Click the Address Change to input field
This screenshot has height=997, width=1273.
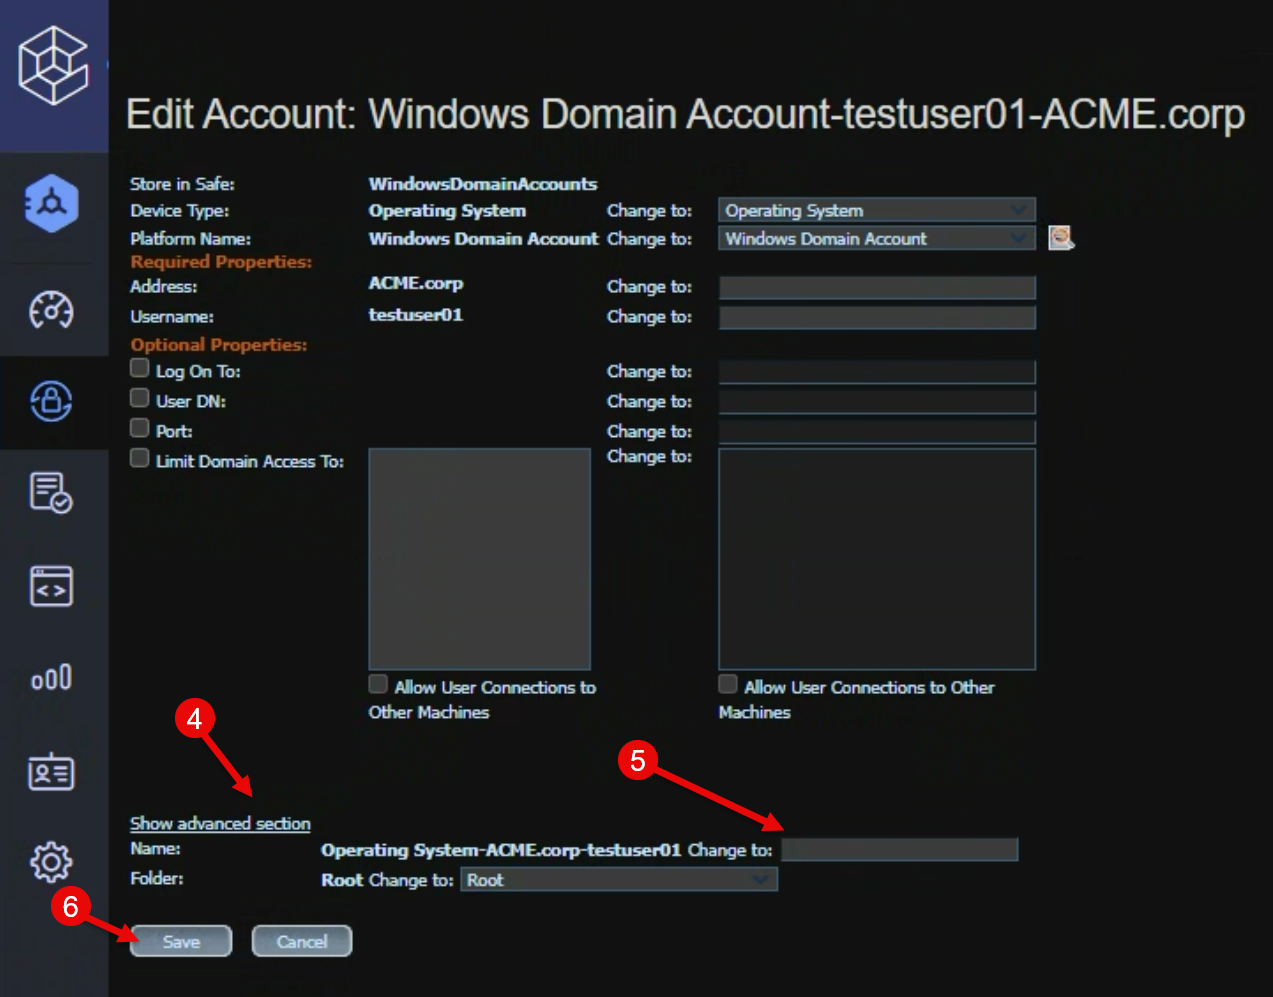tap(877, 288)
